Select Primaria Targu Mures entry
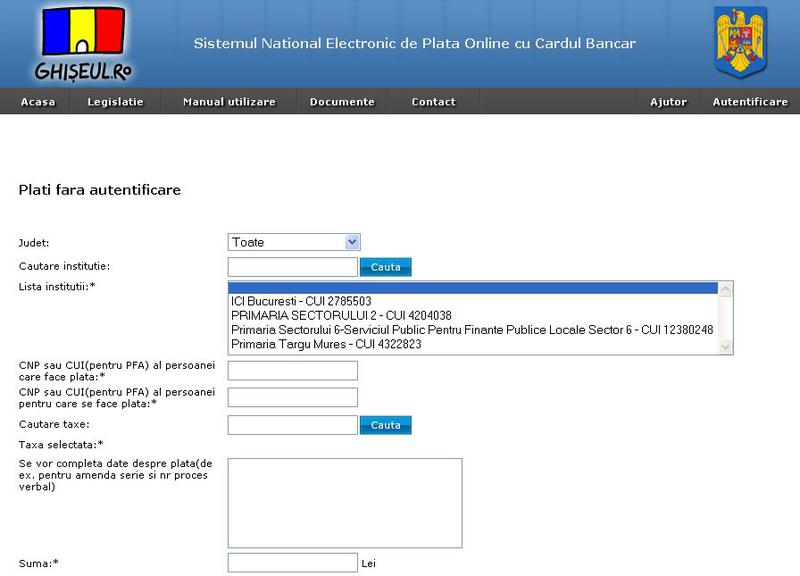 (326, 344)
